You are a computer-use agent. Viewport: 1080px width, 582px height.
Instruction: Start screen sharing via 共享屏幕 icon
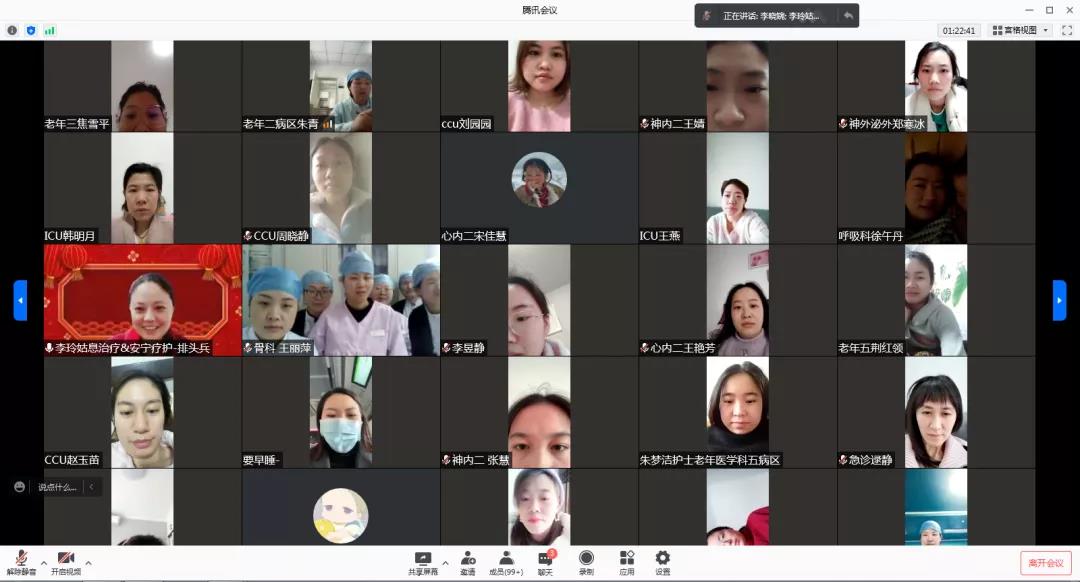pyautogui.click(x=422, y=561)
